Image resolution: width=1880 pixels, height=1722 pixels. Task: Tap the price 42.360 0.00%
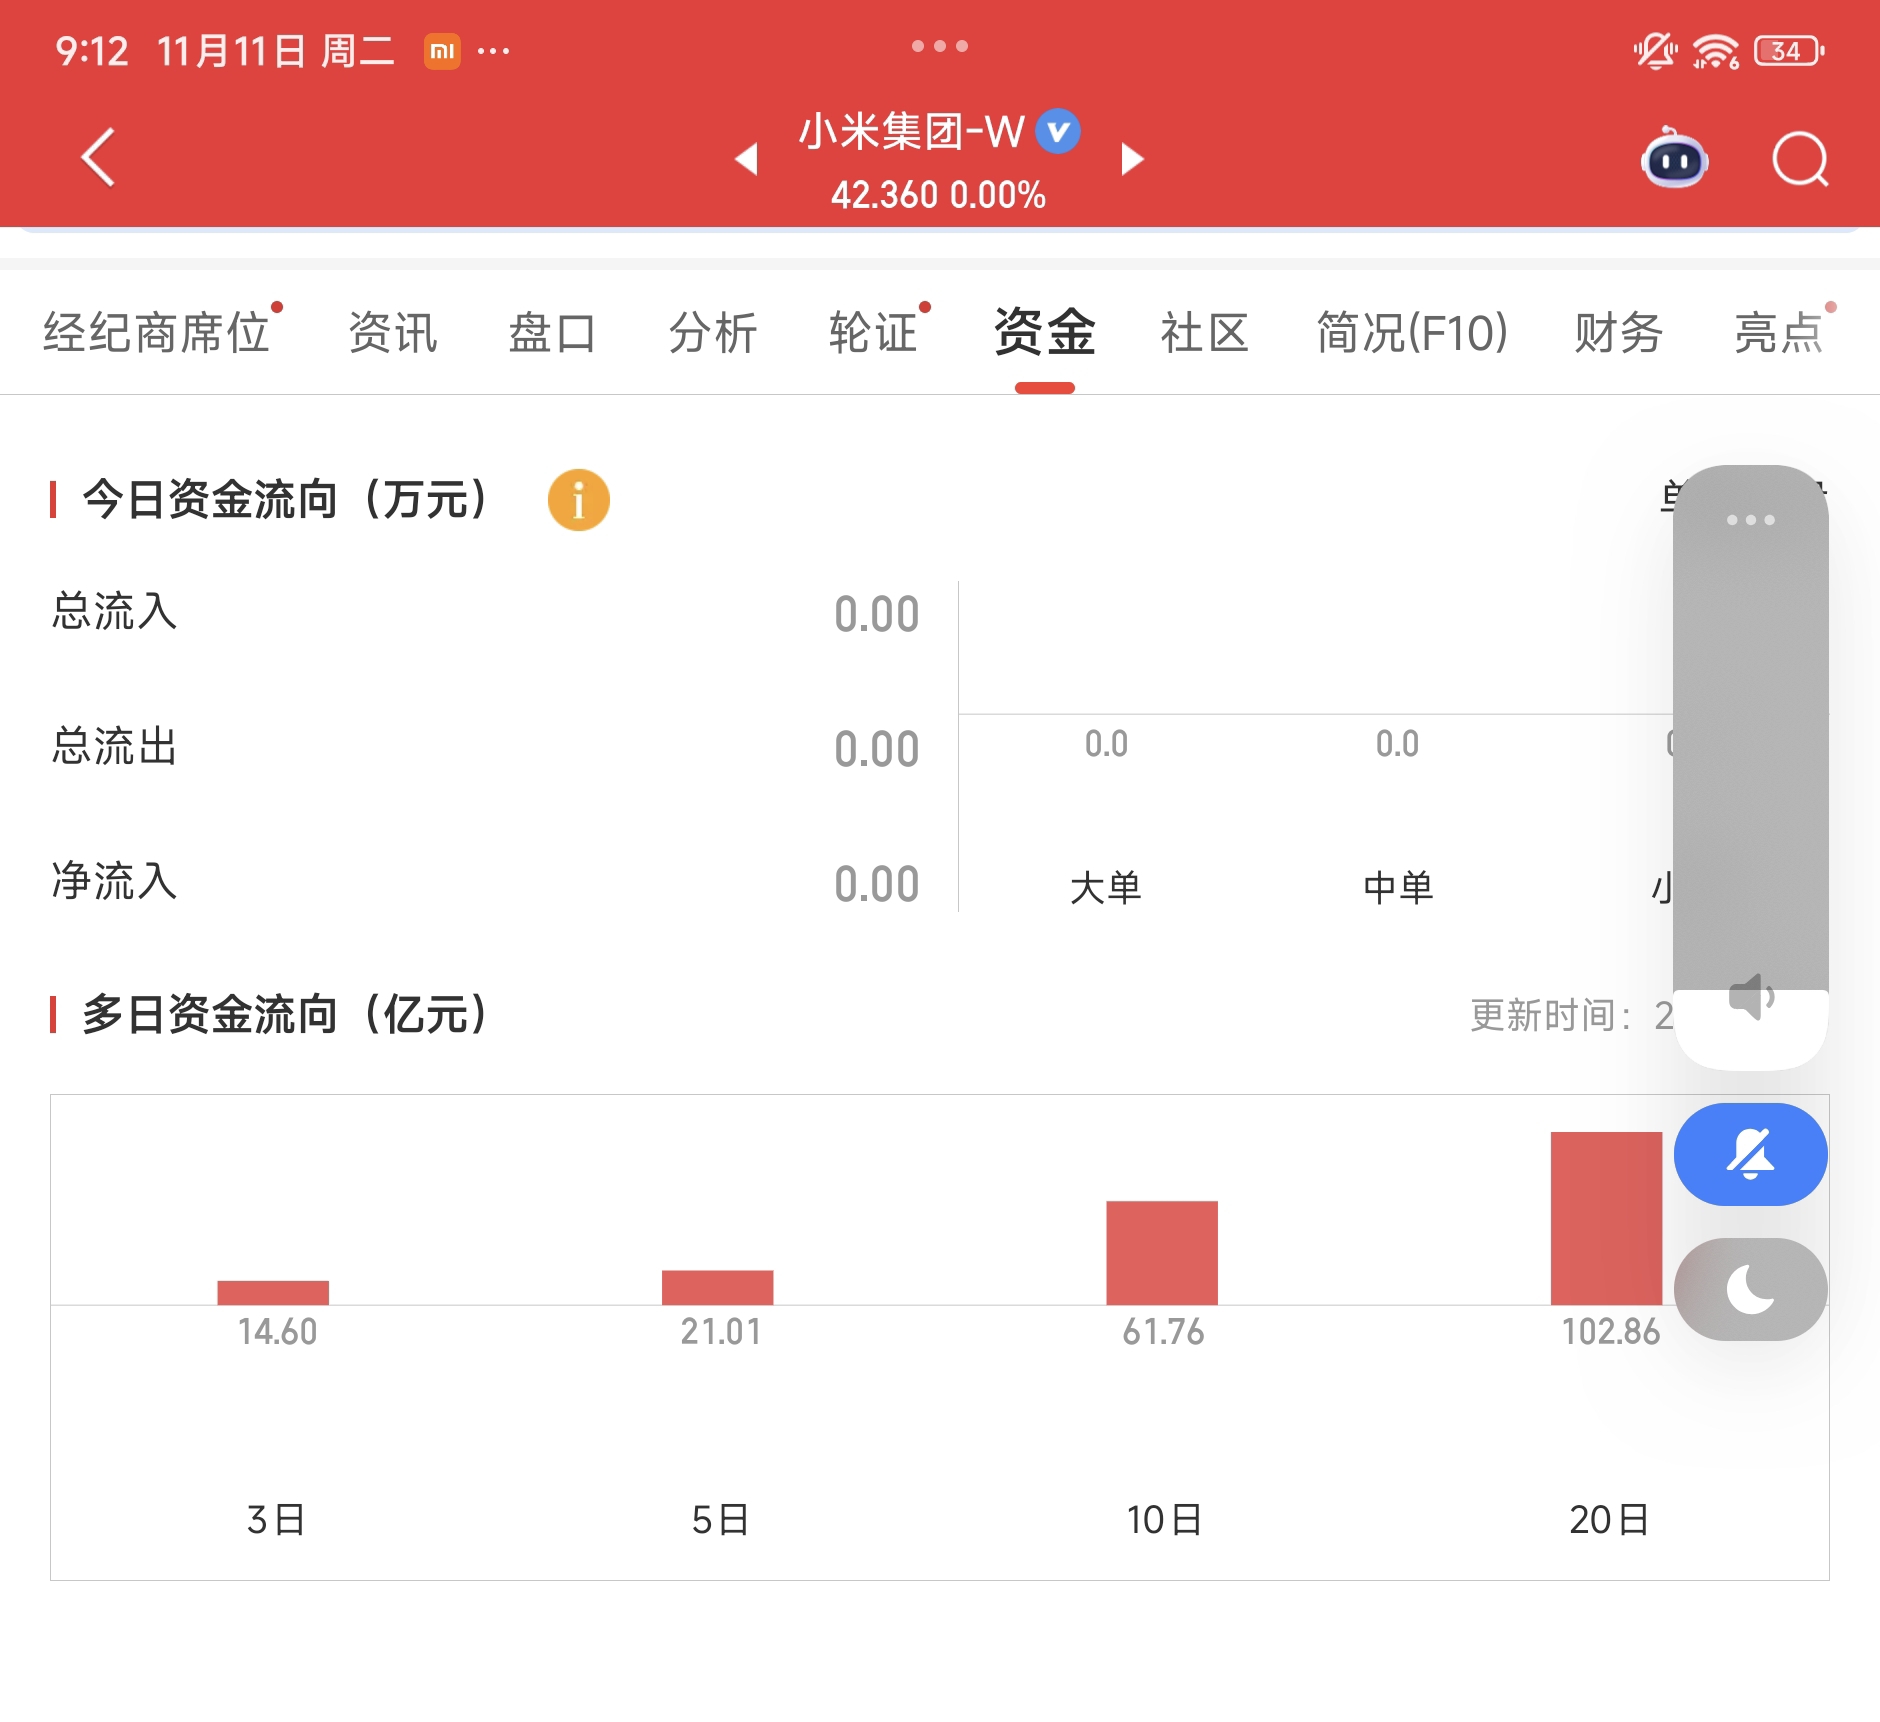click(938, 195)
